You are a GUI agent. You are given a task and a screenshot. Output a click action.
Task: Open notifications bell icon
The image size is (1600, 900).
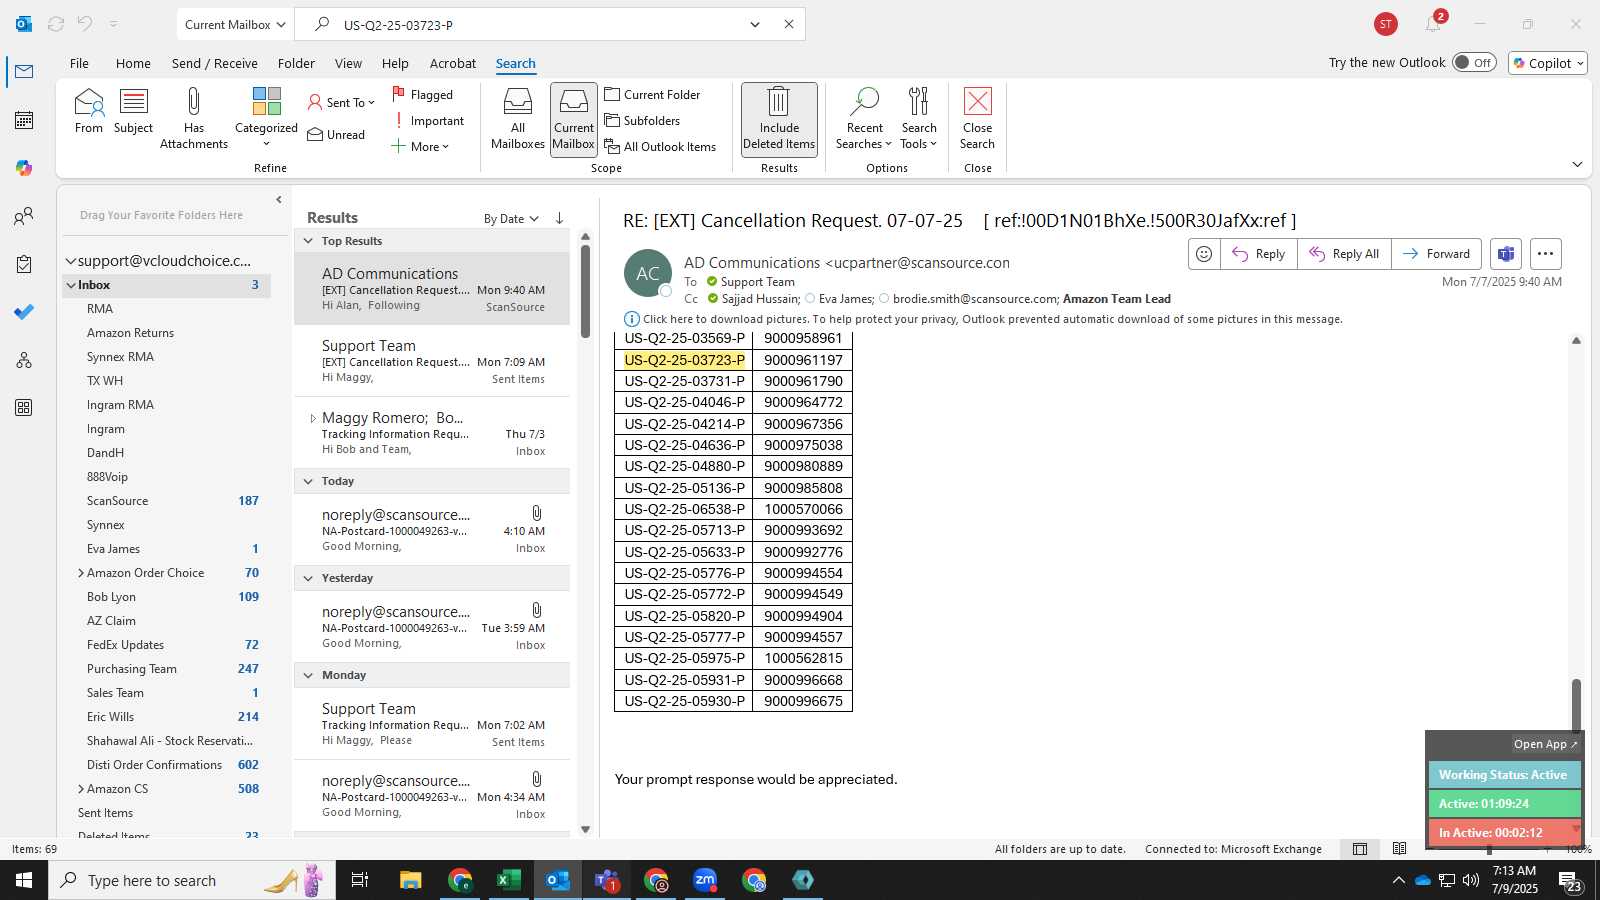coord(1433,24)
